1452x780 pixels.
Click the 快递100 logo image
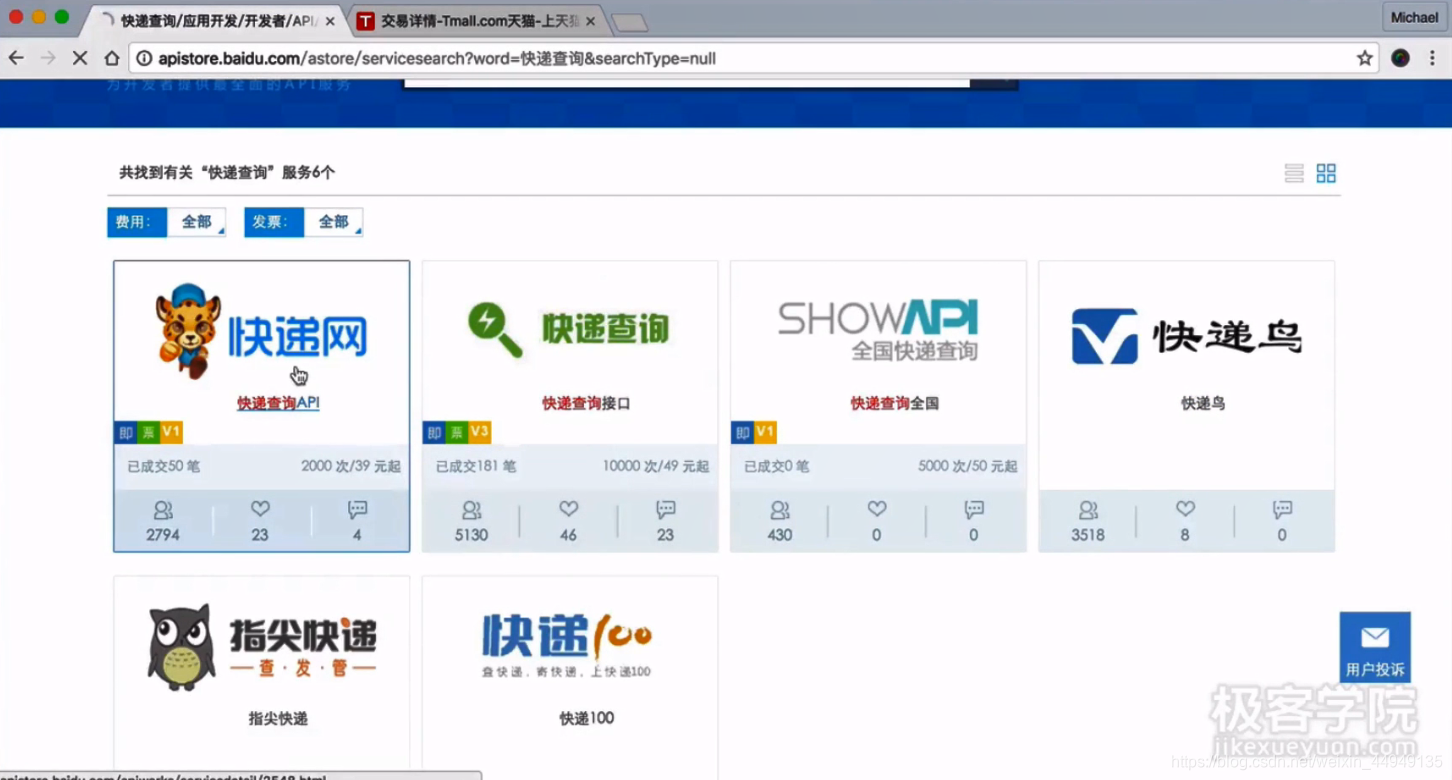567,644
